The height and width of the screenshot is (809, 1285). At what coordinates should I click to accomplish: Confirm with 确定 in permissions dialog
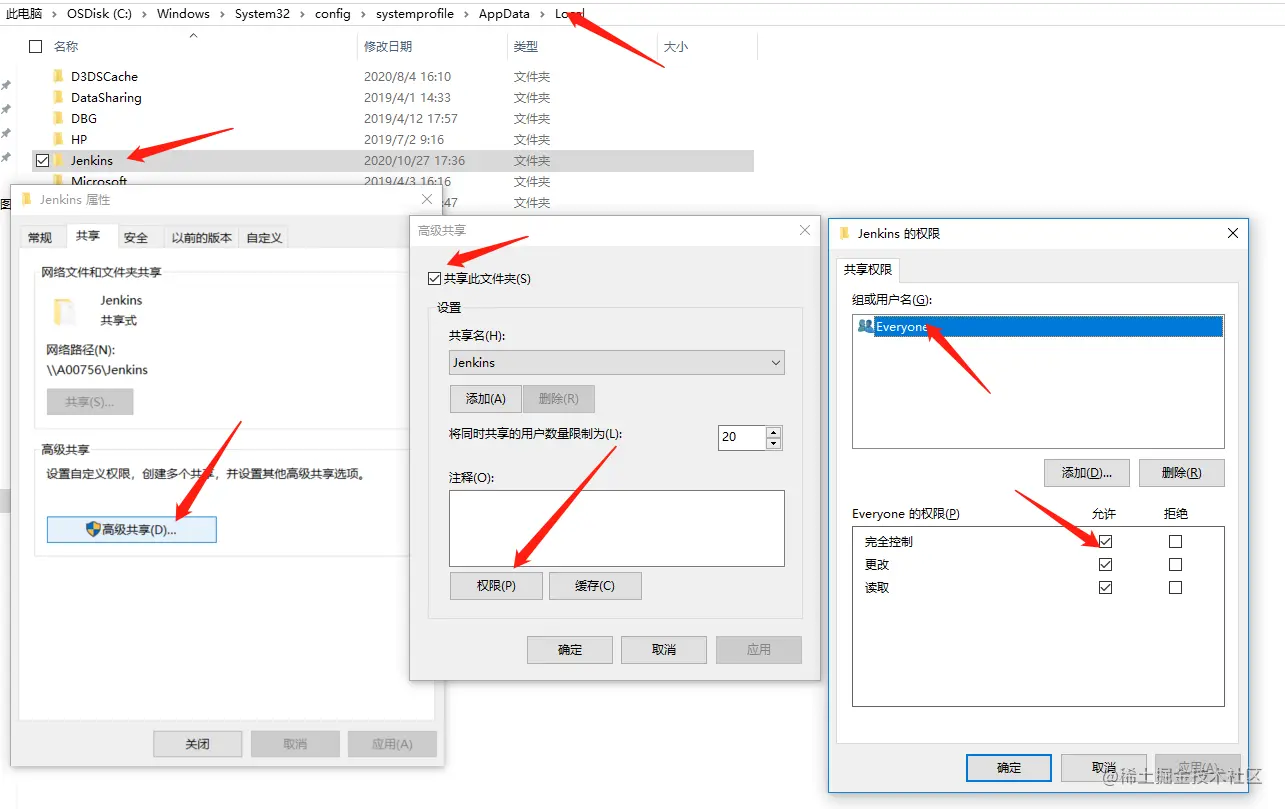click(1009, 767)
